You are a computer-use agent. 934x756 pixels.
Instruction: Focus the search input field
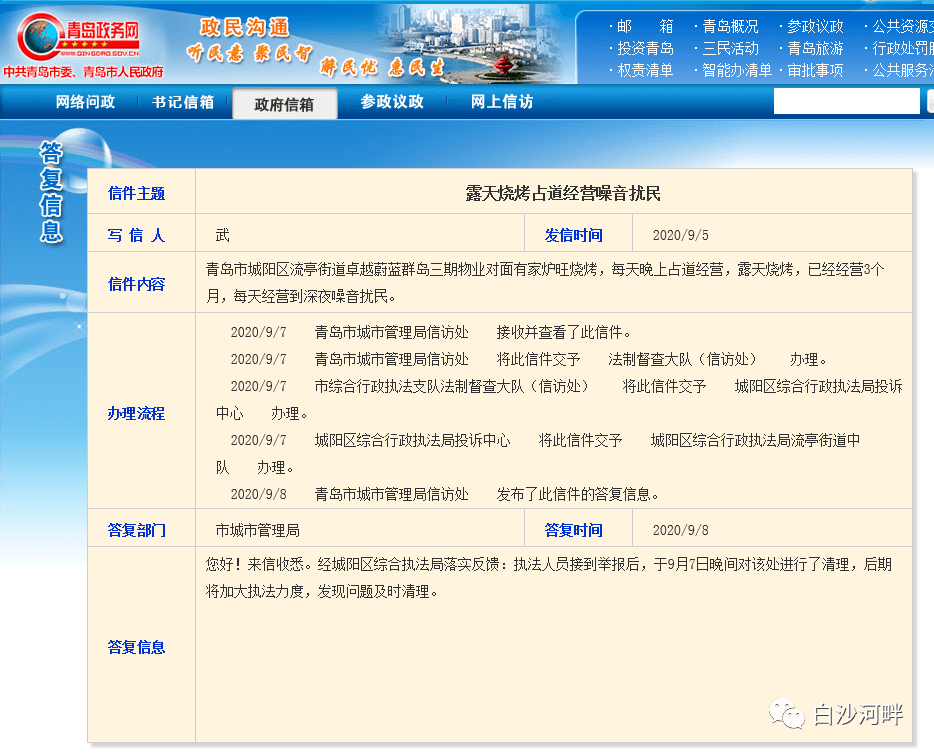846,101
